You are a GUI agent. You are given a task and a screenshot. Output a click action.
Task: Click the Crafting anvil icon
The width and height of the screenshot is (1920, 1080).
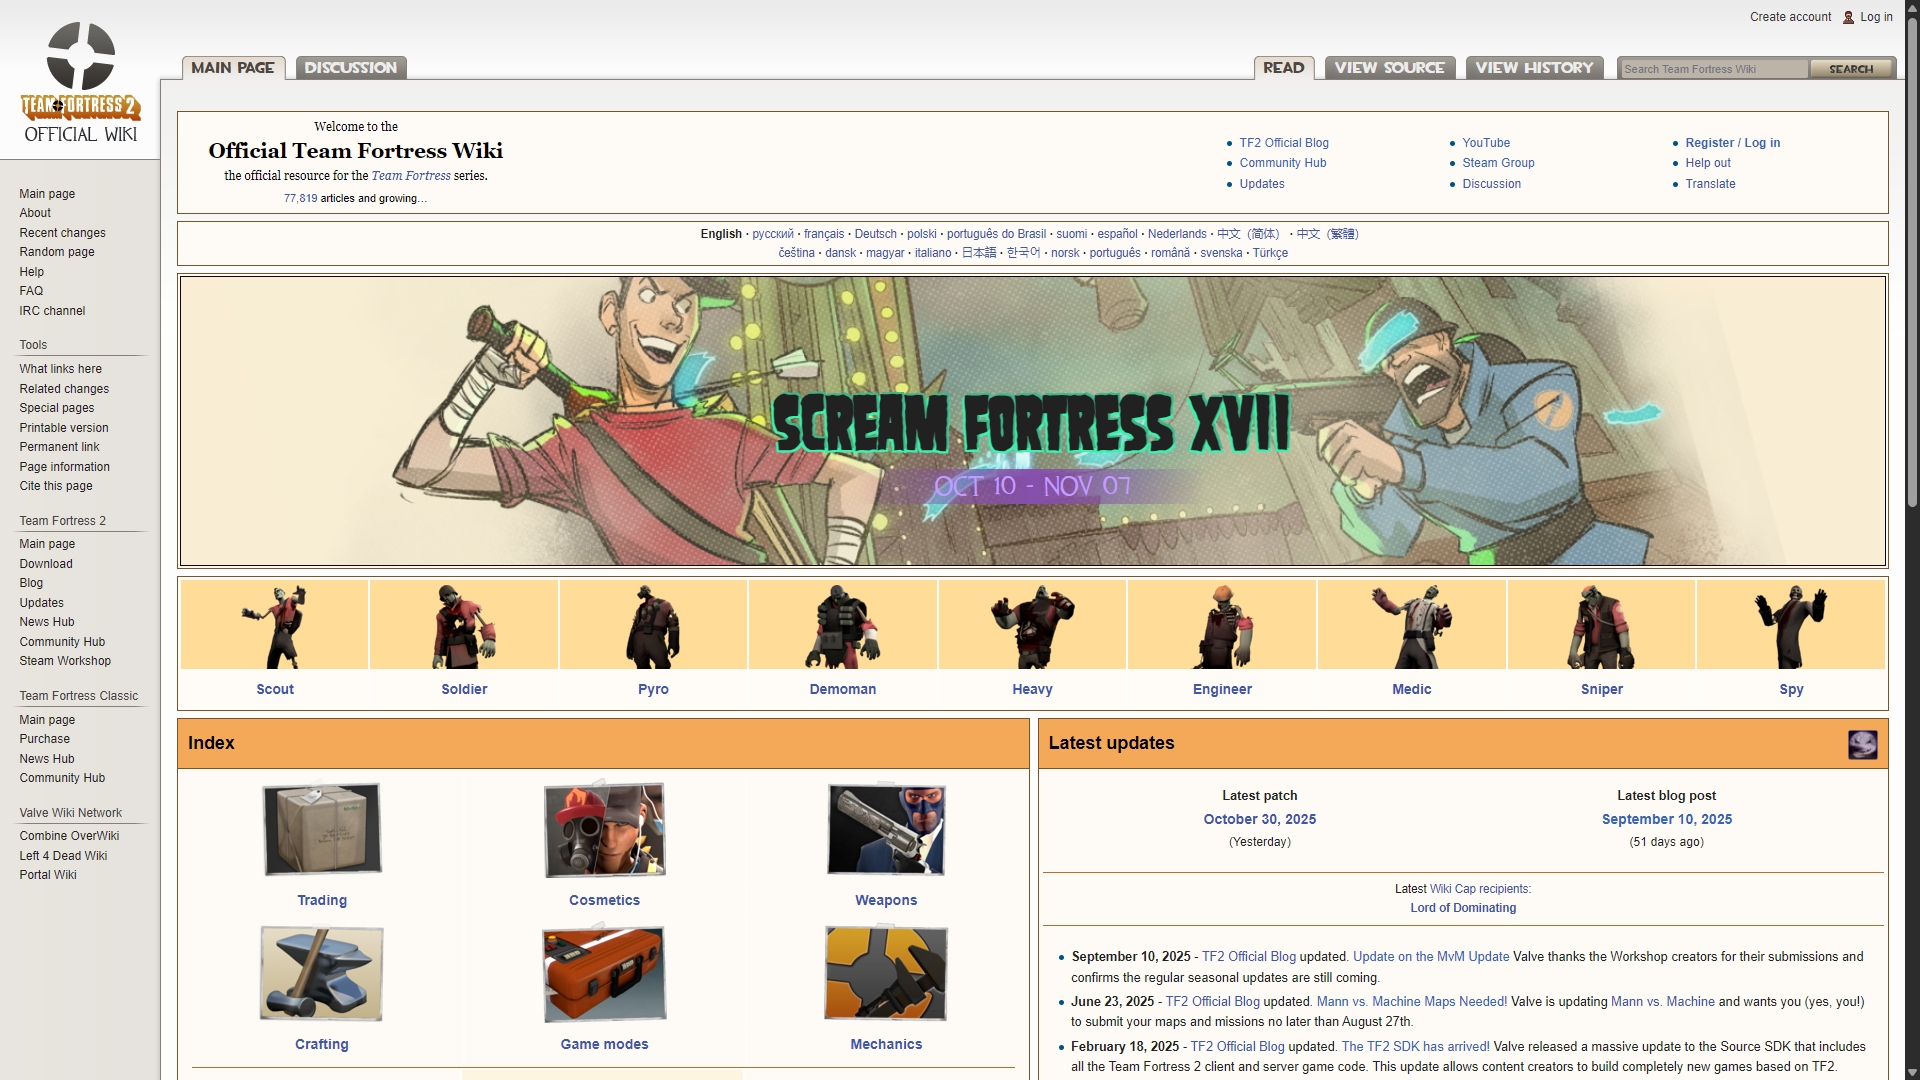pos(322,973)
